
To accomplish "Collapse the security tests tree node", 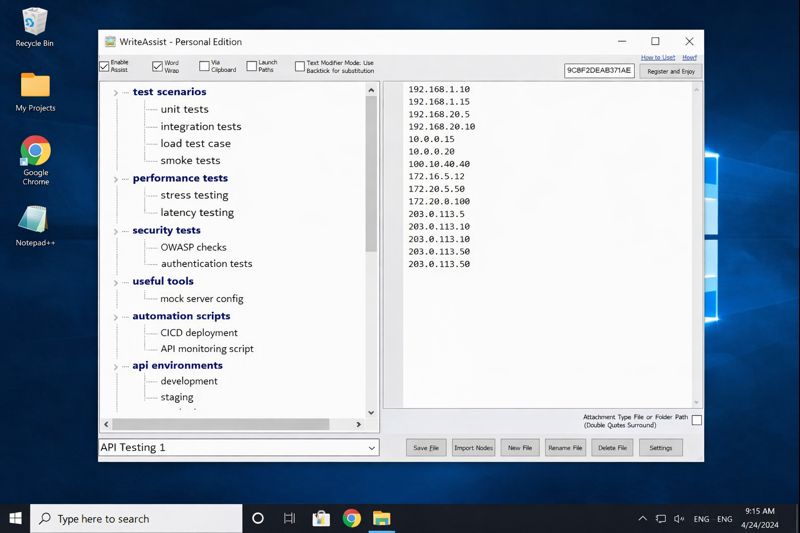I will click(116, 231).
